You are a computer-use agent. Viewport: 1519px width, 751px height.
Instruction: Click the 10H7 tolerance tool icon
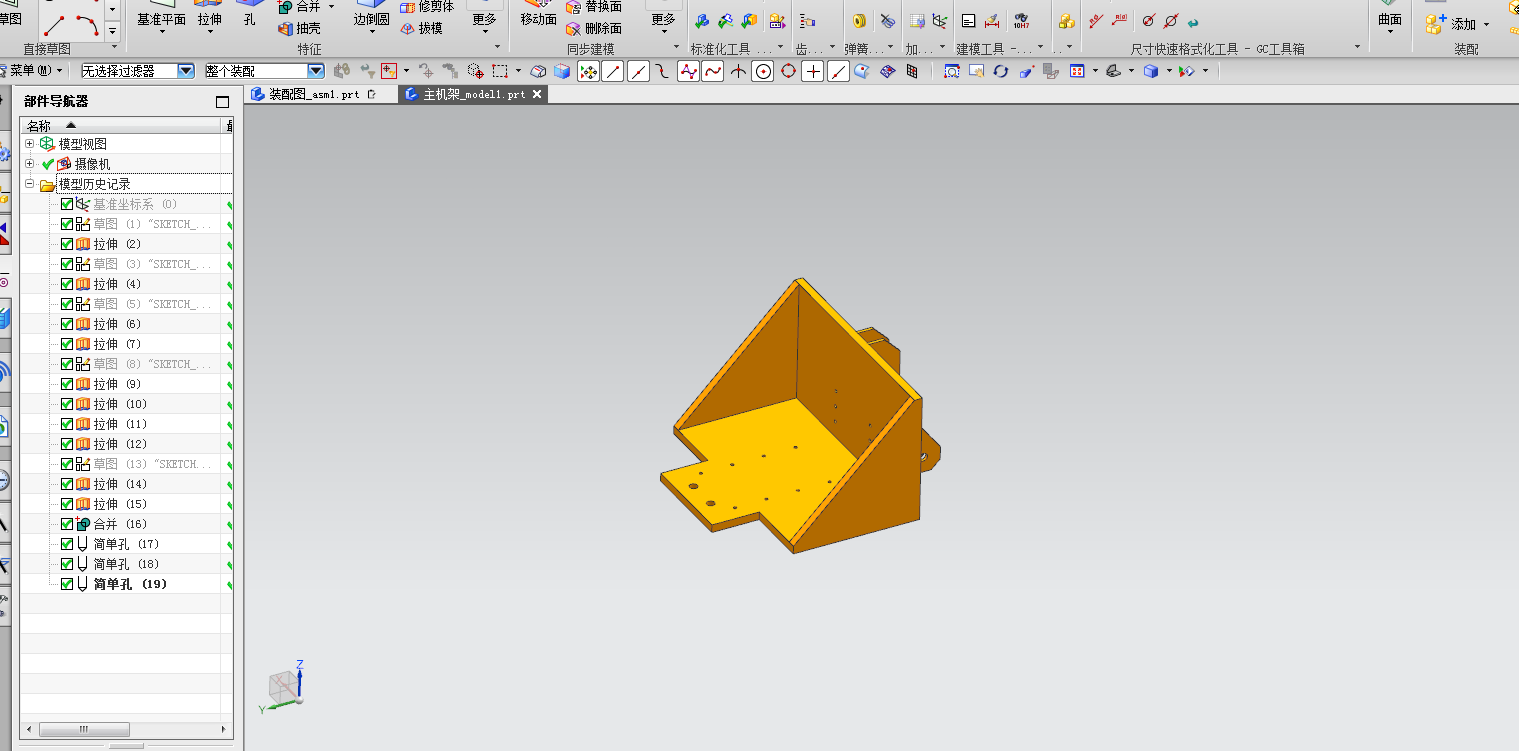coord(1020,20)
